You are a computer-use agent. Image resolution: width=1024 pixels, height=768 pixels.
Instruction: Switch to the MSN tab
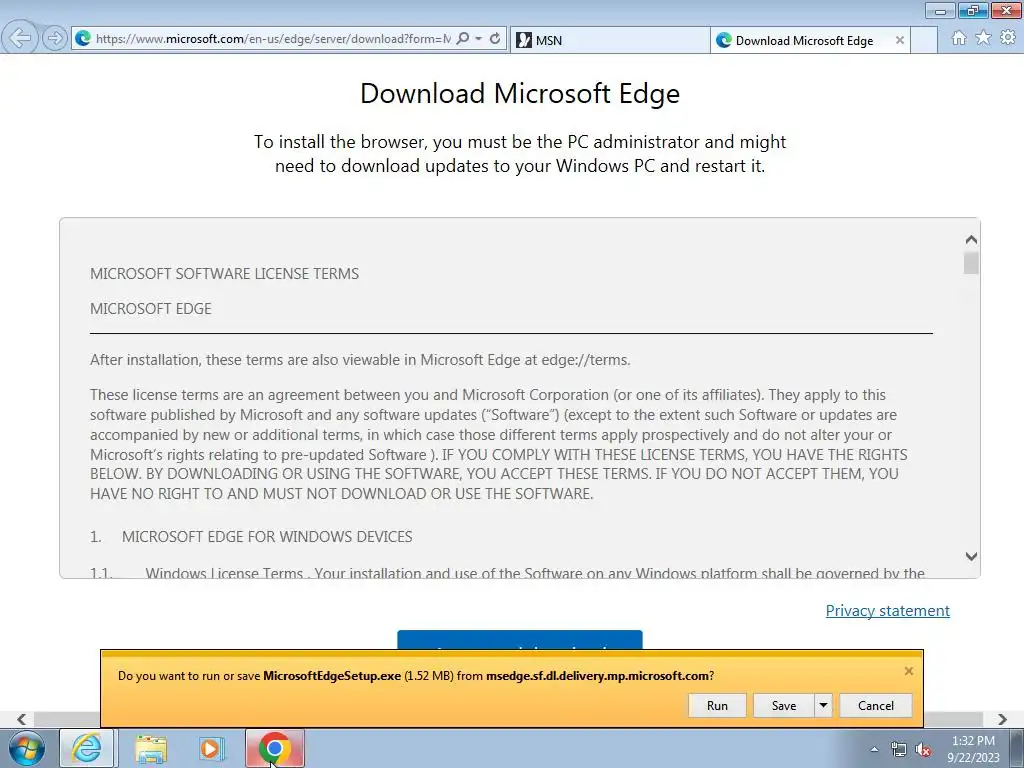click(x=609, y=40)
